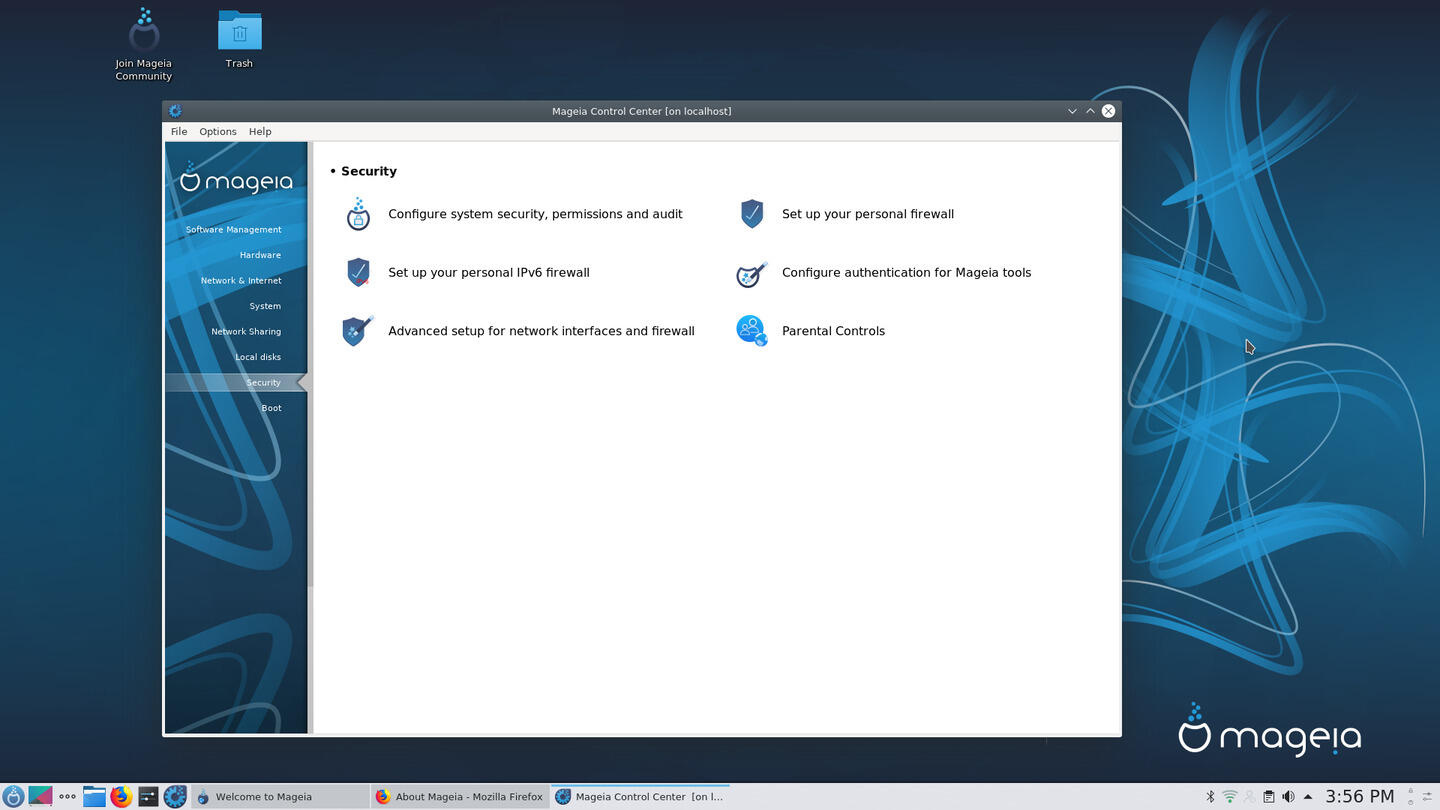Screen dimensions: 1440x810
Task: Open Join Mageia Community desktop icon
Action: click(143, 45)
